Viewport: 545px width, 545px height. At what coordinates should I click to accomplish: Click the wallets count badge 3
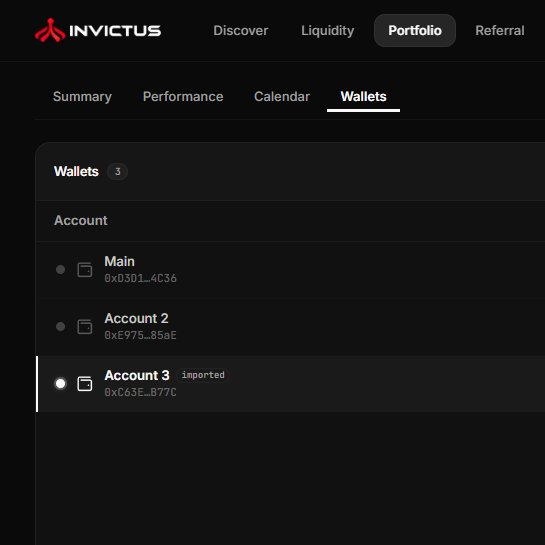[x=117, y=171]
